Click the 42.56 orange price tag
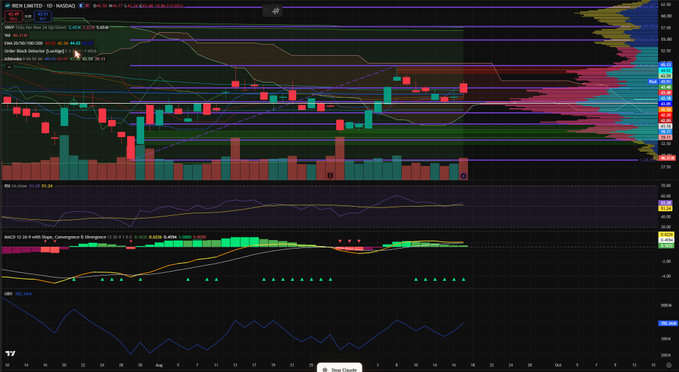The height and width of the screenshot is (372, 679). pos(665,110)
